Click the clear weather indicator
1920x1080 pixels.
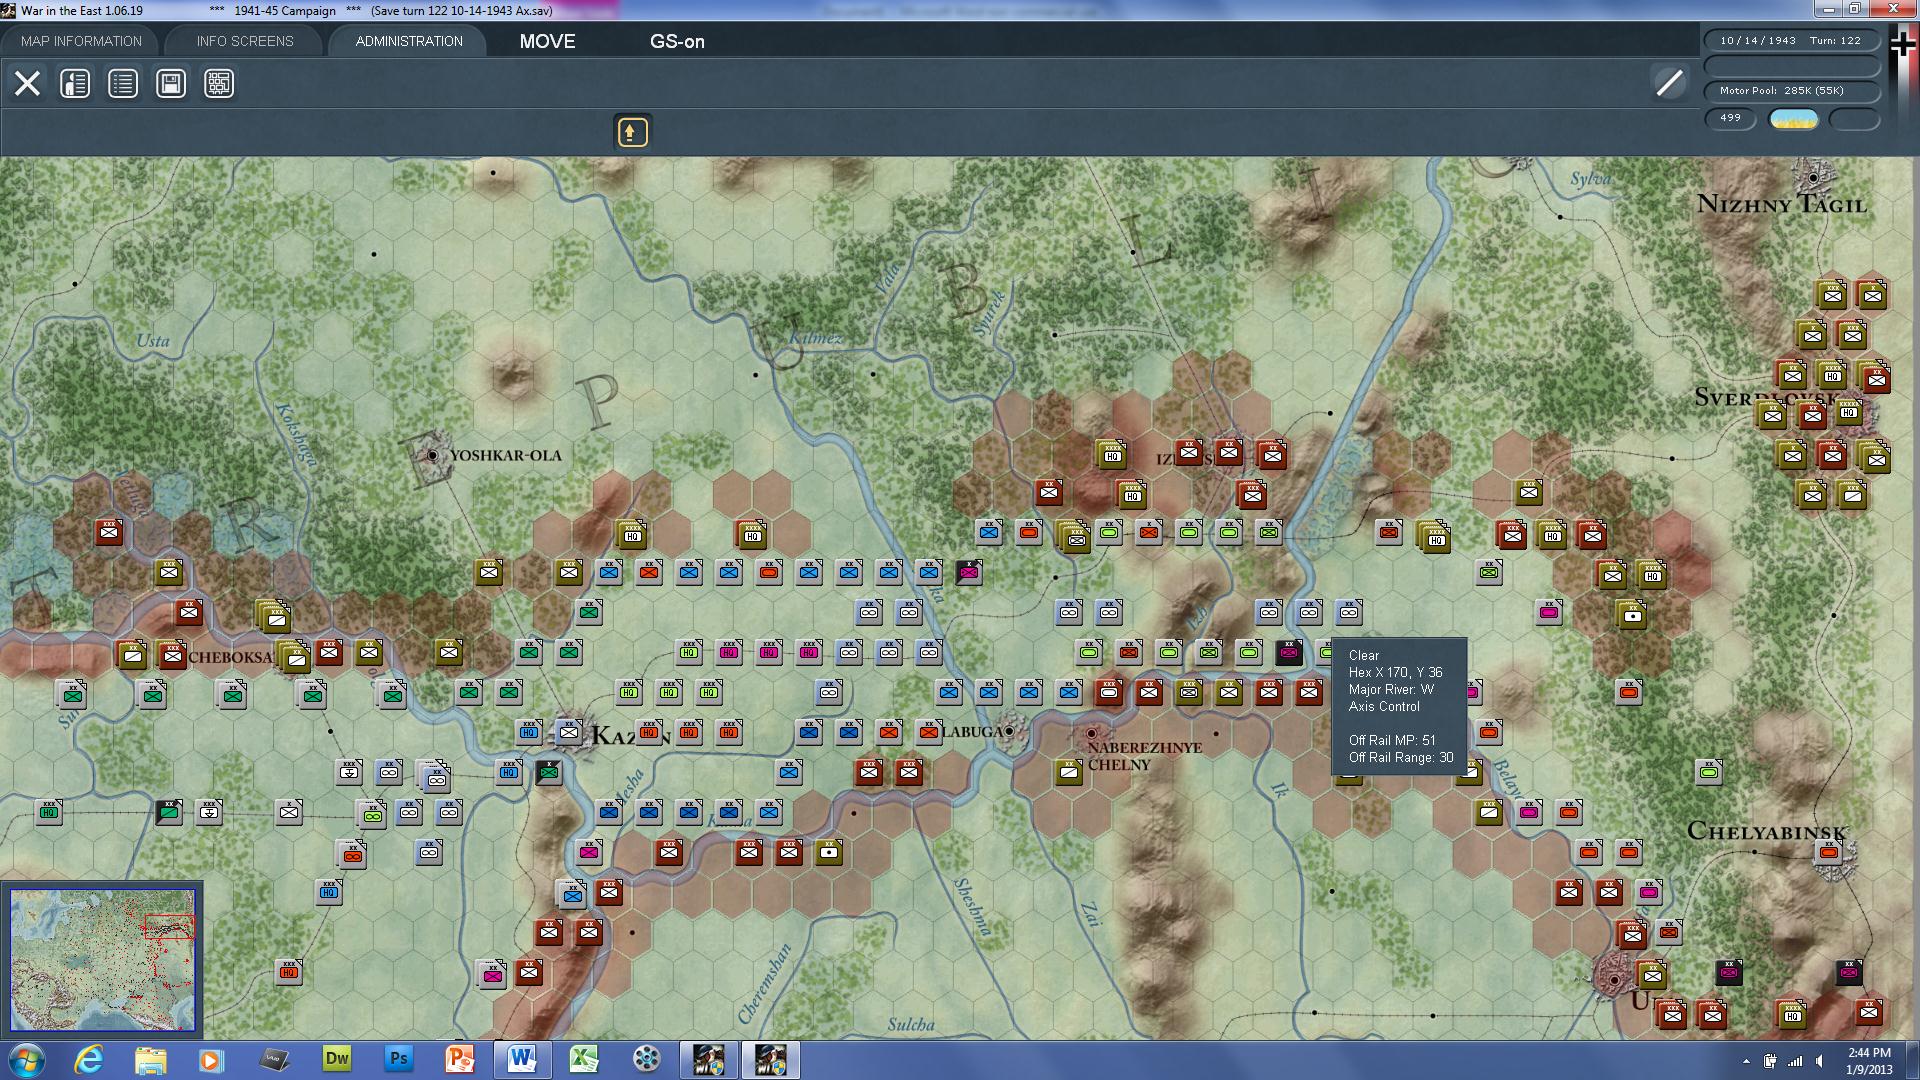click(1793, 119)
